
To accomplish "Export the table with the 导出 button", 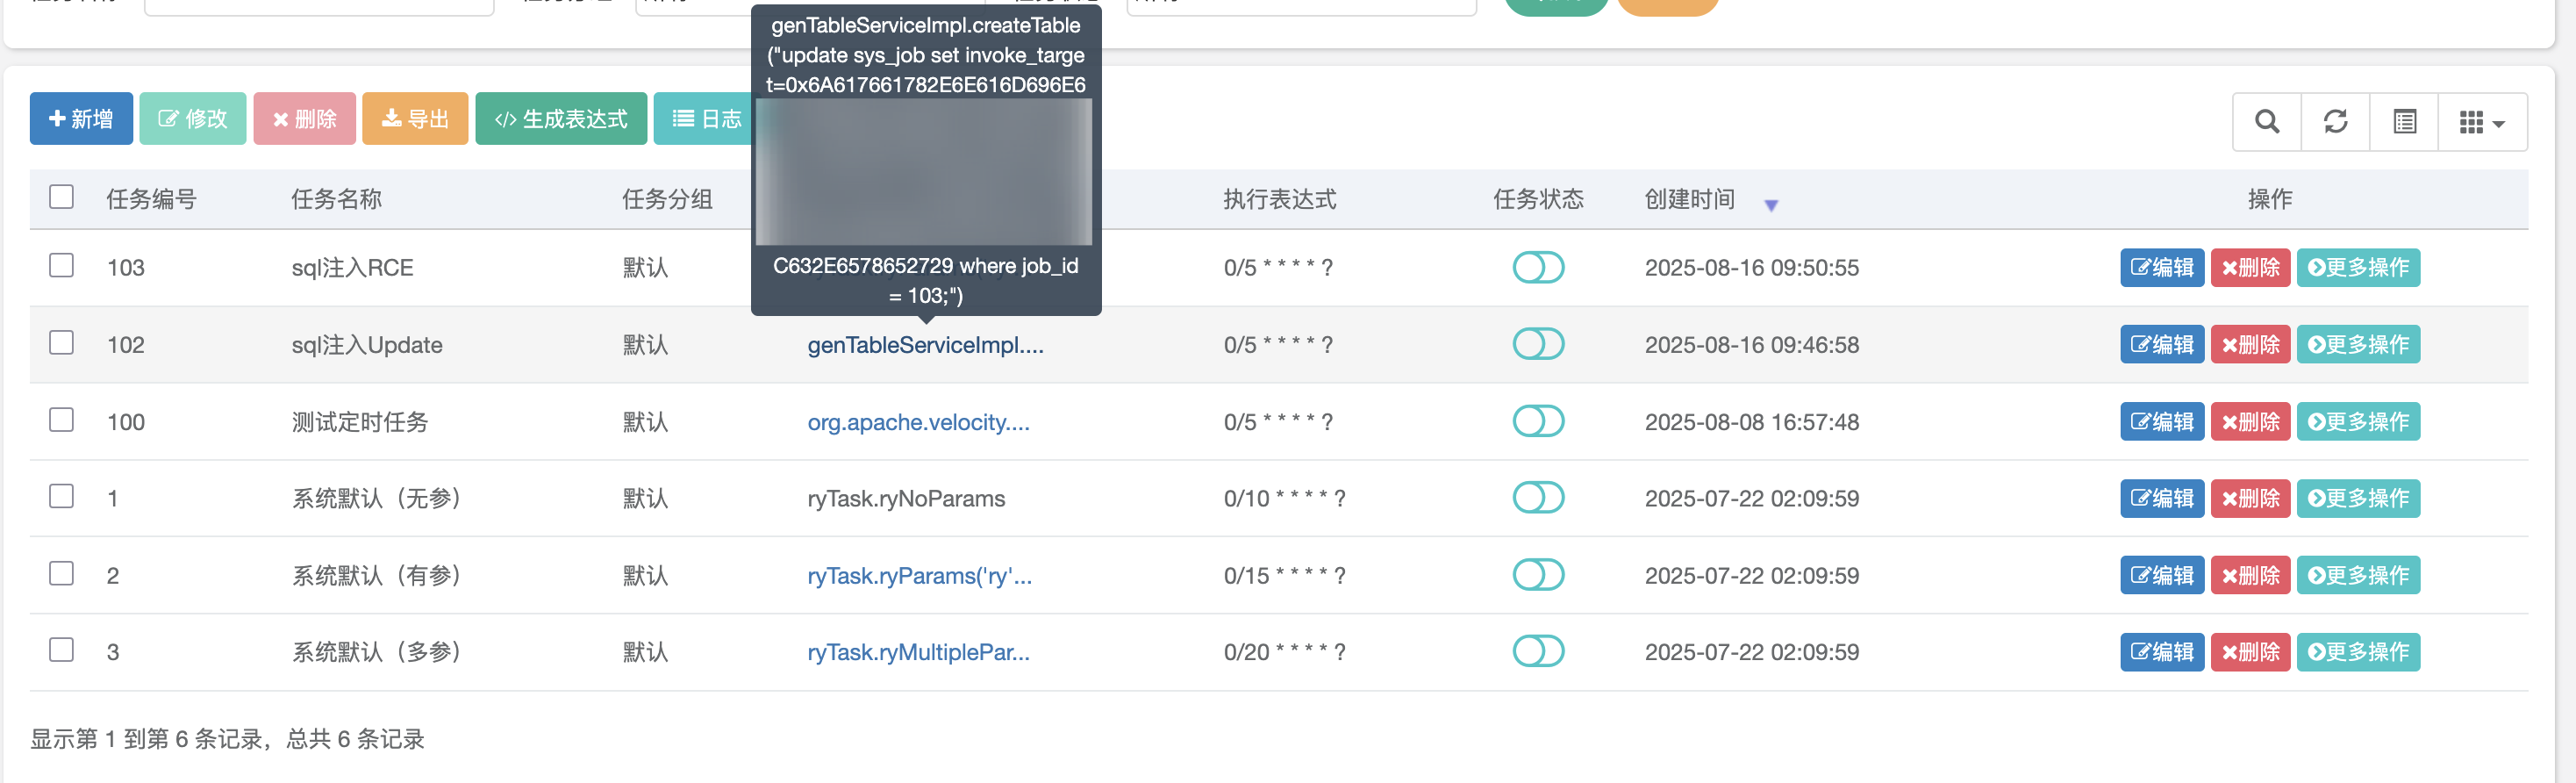I will click(x=415, y=119).
